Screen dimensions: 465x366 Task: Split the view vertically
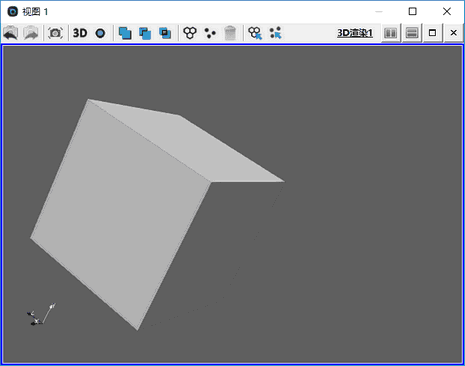point(390,33)
